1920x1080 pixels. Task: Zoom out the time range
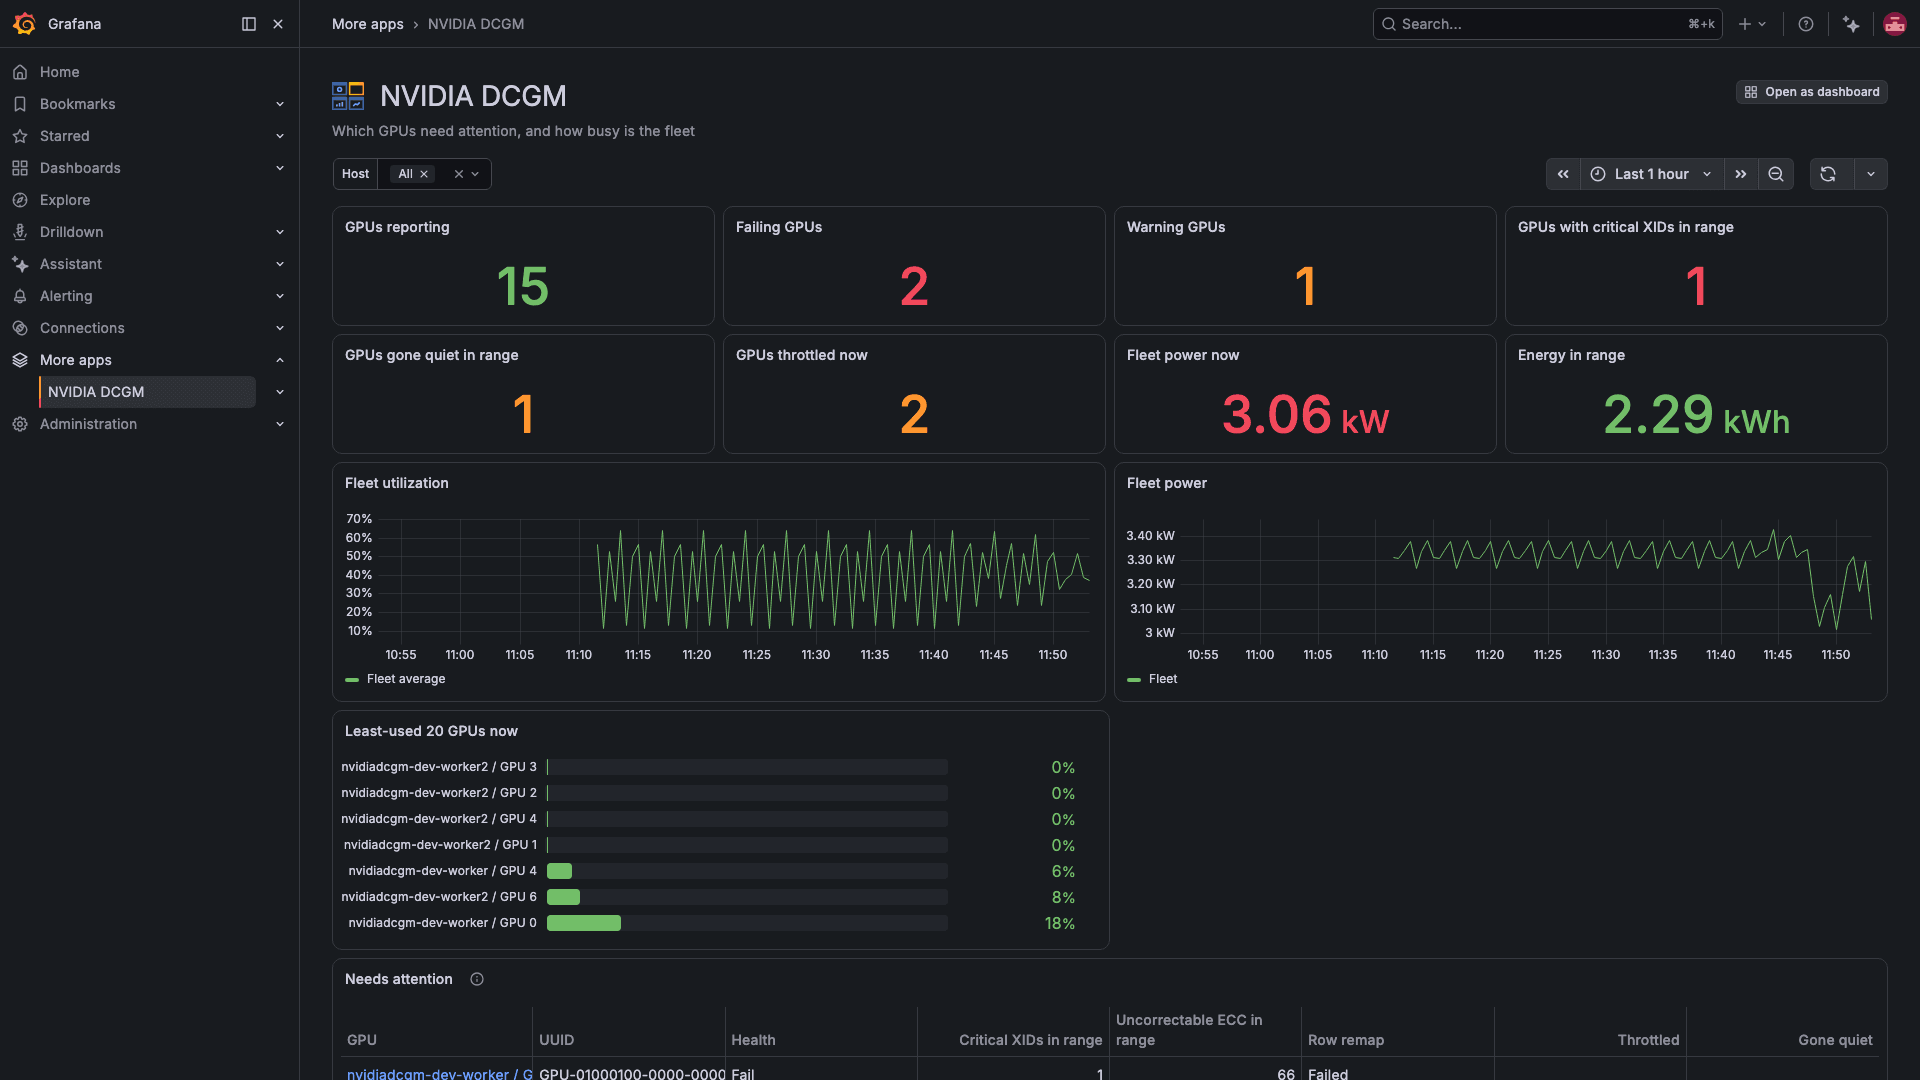click(1776, 174)
